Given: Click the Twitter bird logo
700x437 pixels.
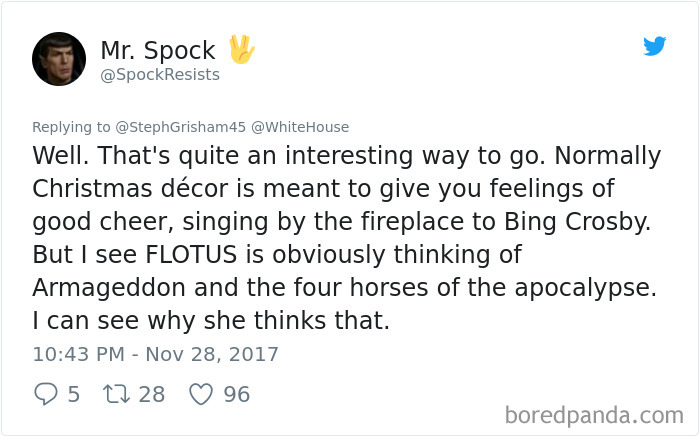Looking at the screenshot, I should [x=654, y=46].
